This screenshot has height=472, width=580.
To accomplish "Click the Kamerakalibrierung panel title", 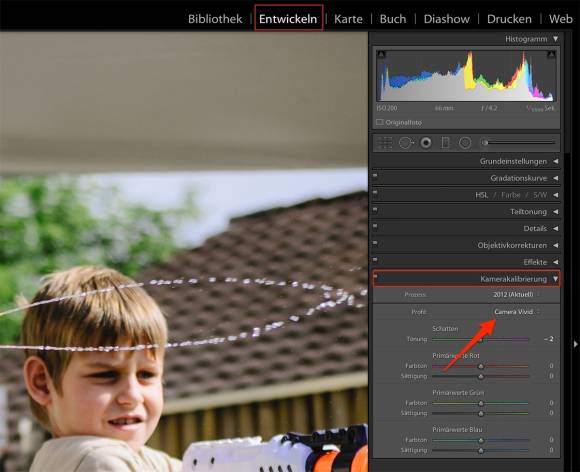I will coord(513,279).
